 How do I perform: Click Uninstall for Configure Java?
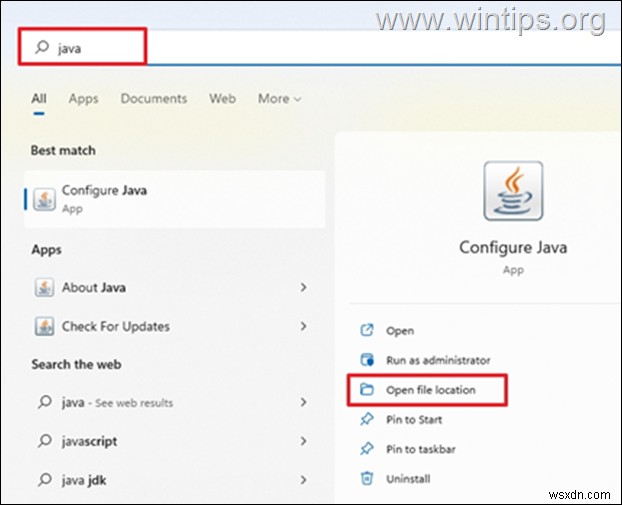[408, 479]
